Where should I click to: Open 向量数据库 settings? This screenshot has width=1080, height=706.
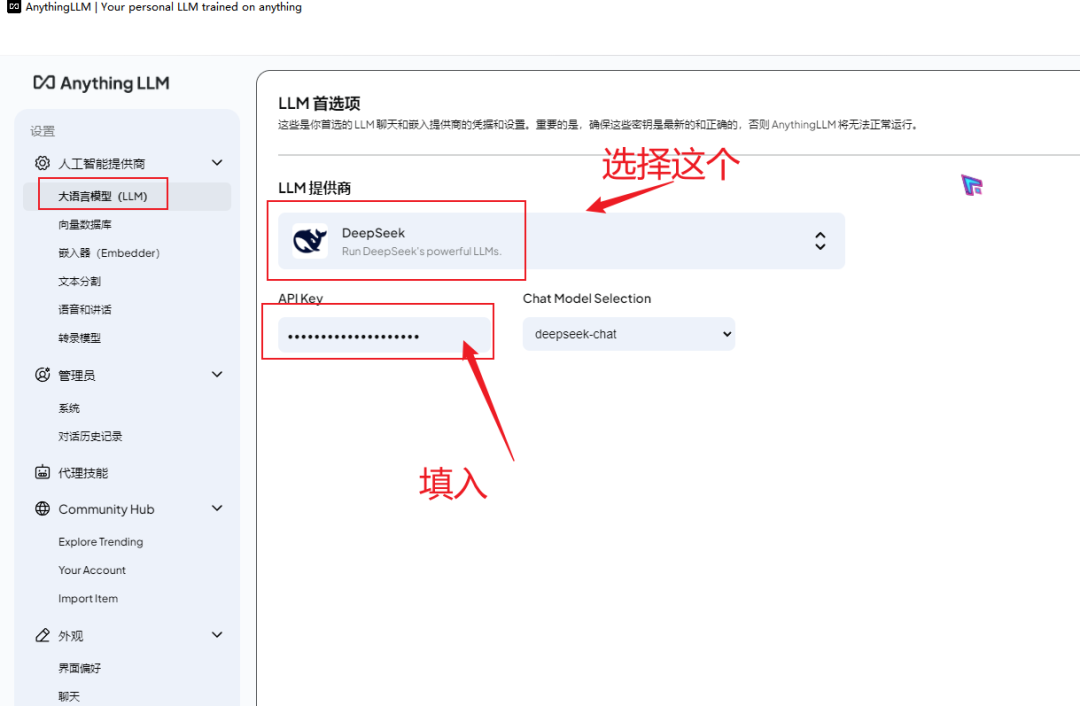click(x=85, y=225)
